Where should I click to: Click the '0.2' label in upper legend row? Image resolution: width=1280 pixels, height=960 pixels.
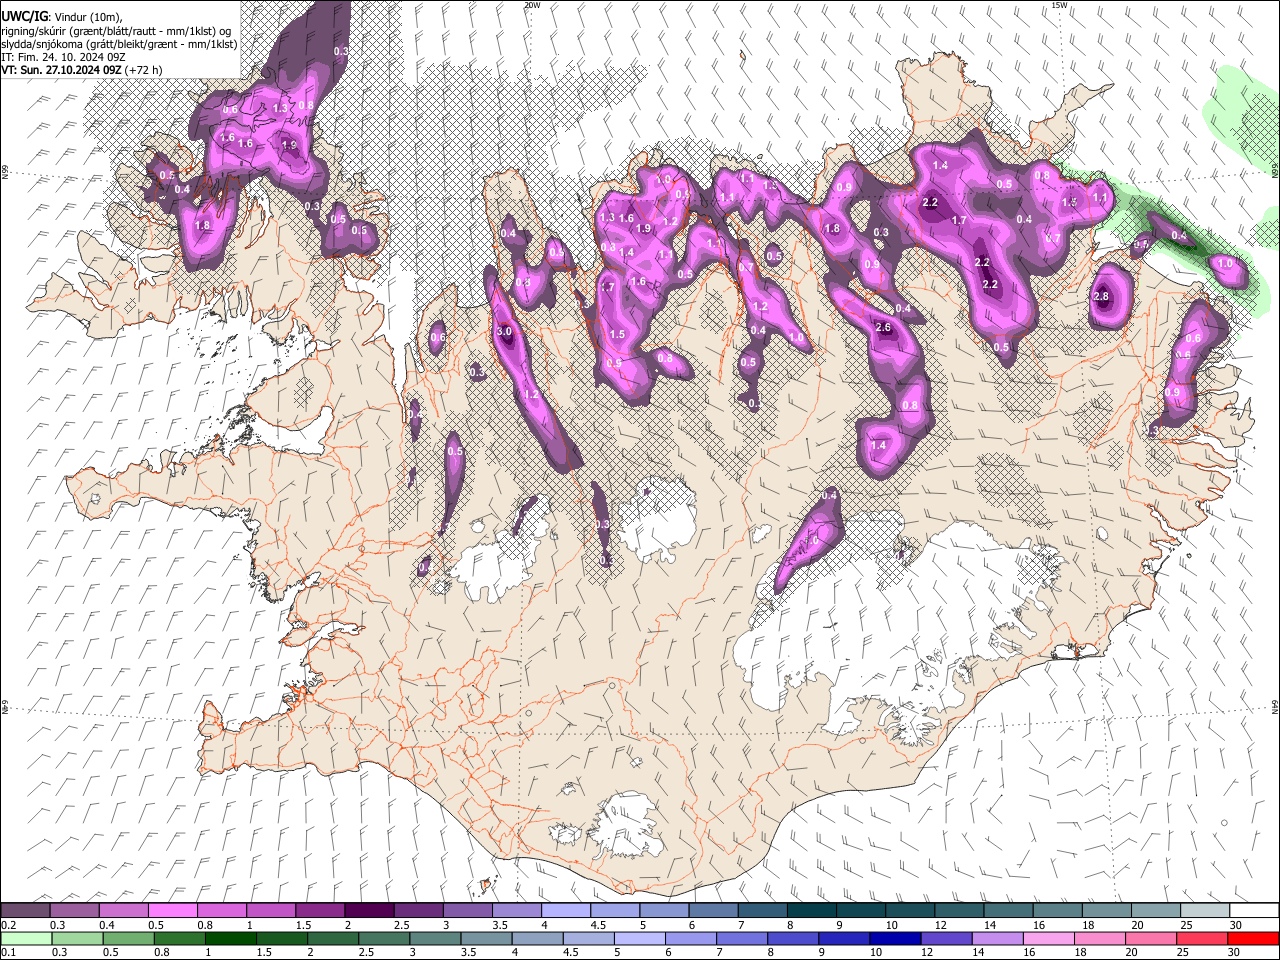[x=8, y=925]
